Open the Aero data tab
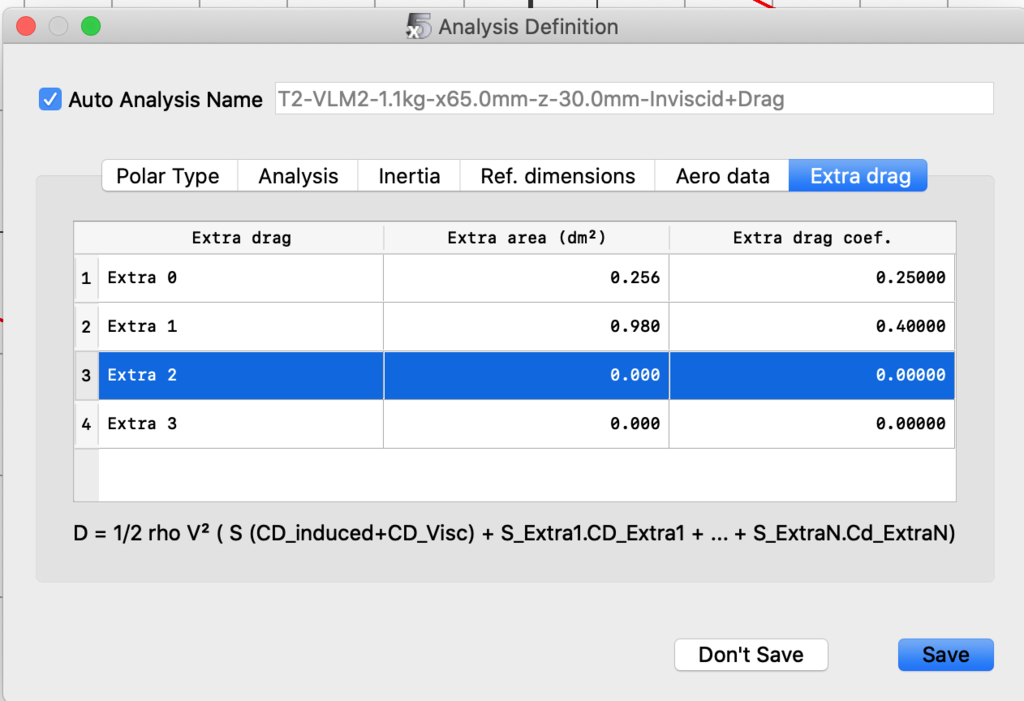The height and width of the screenshot is (701, 1024). coord(722,176)
